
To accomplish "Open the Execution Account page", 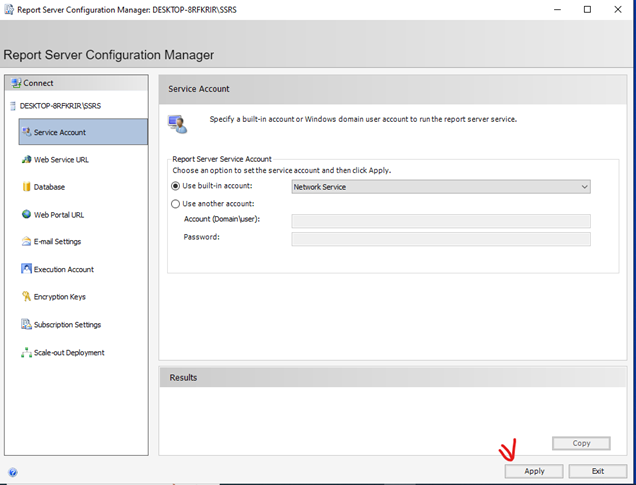I will [x=64, y=269].
